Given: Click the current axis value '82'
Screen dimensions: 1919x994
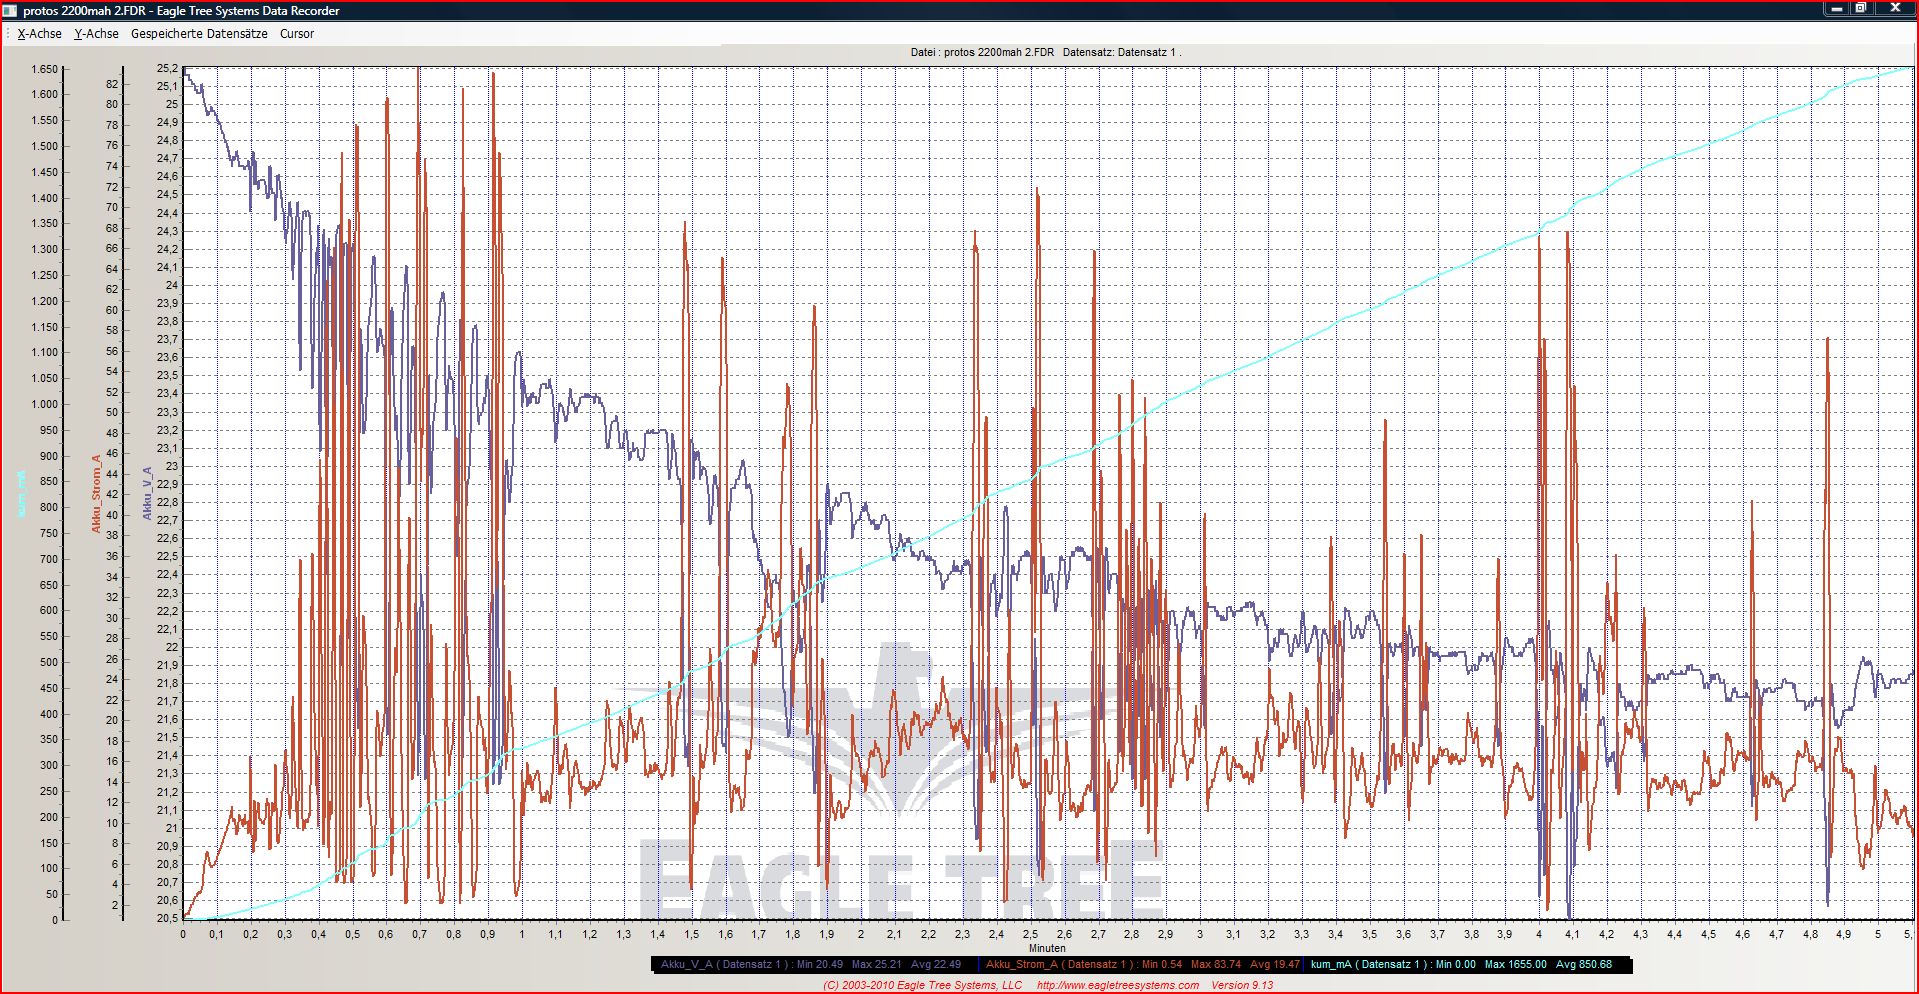Looking at the screenshot, I should click(112, 84).
